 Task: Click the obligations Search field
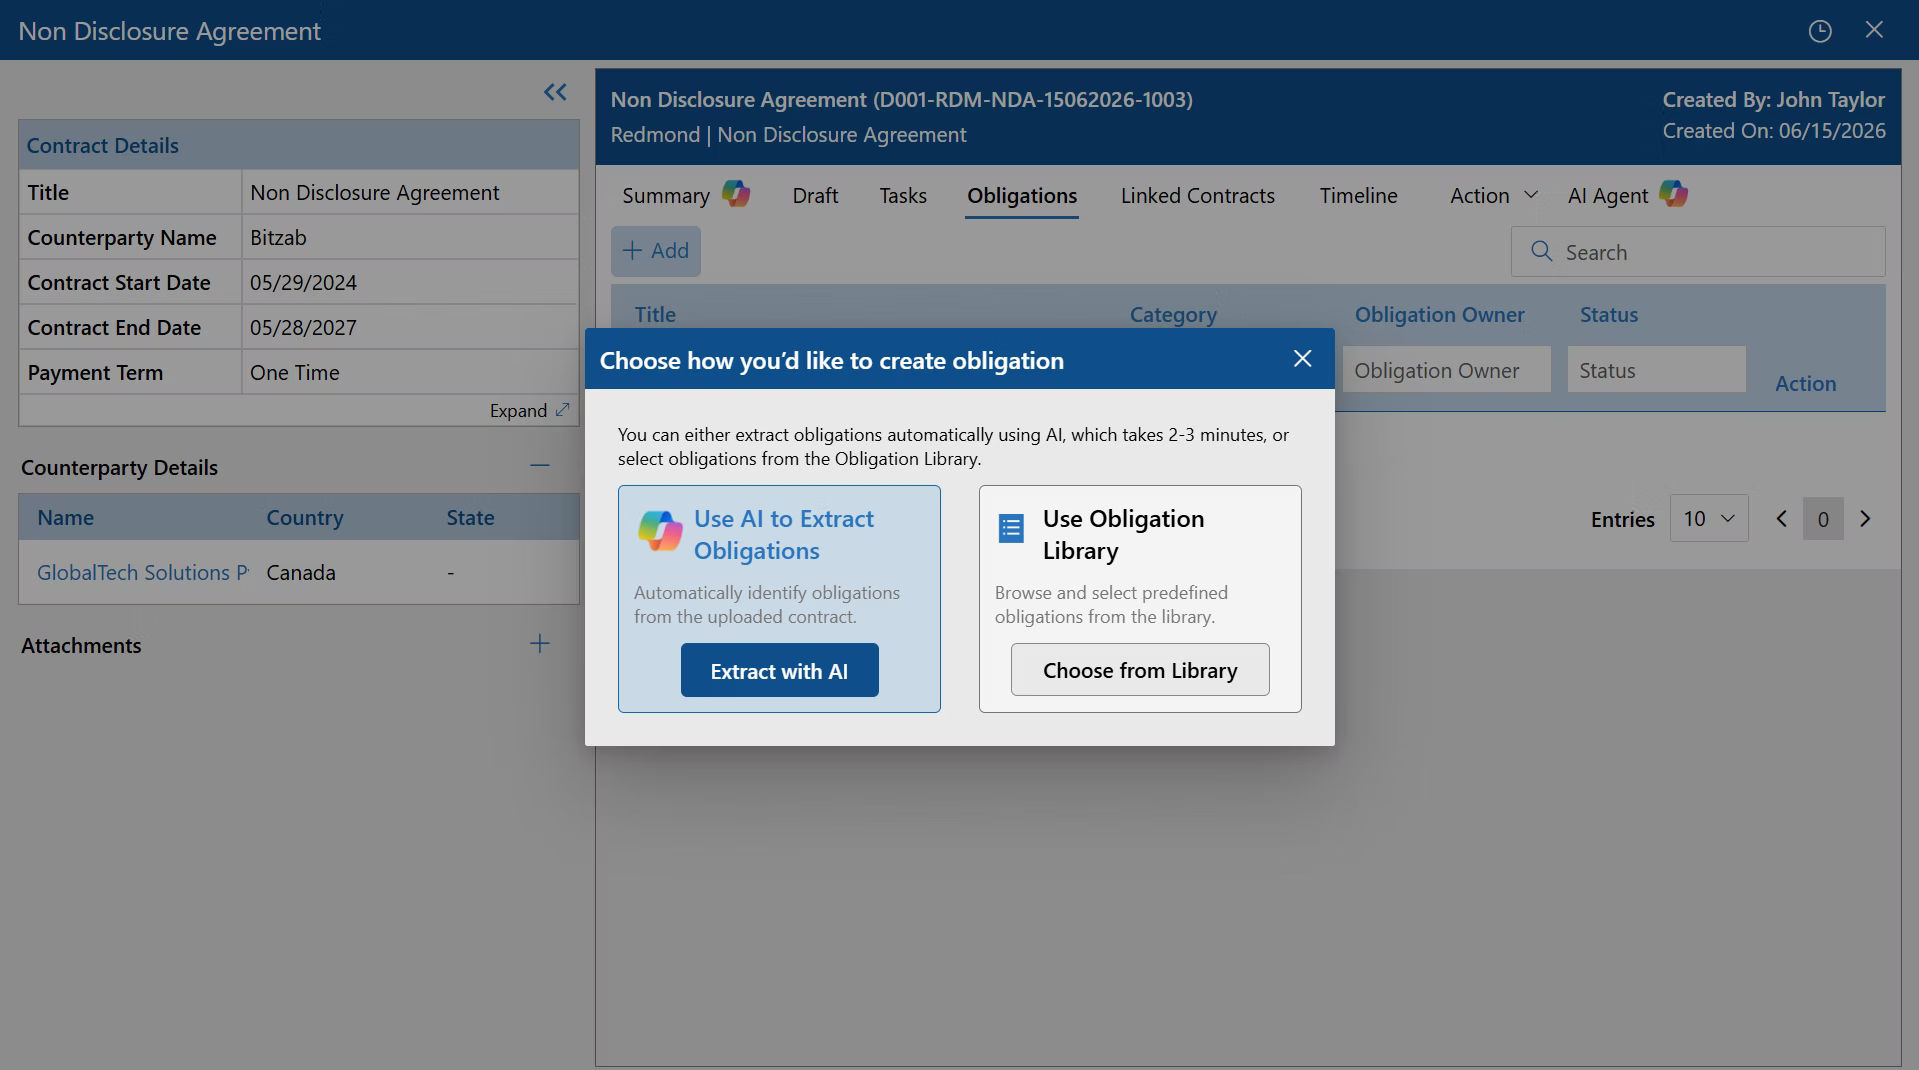tap(1698, 252)
